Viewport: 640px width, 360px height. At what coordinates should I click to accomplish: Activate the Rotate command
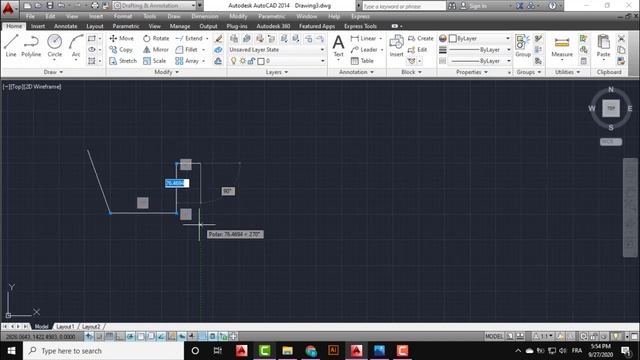click(156, 38)
